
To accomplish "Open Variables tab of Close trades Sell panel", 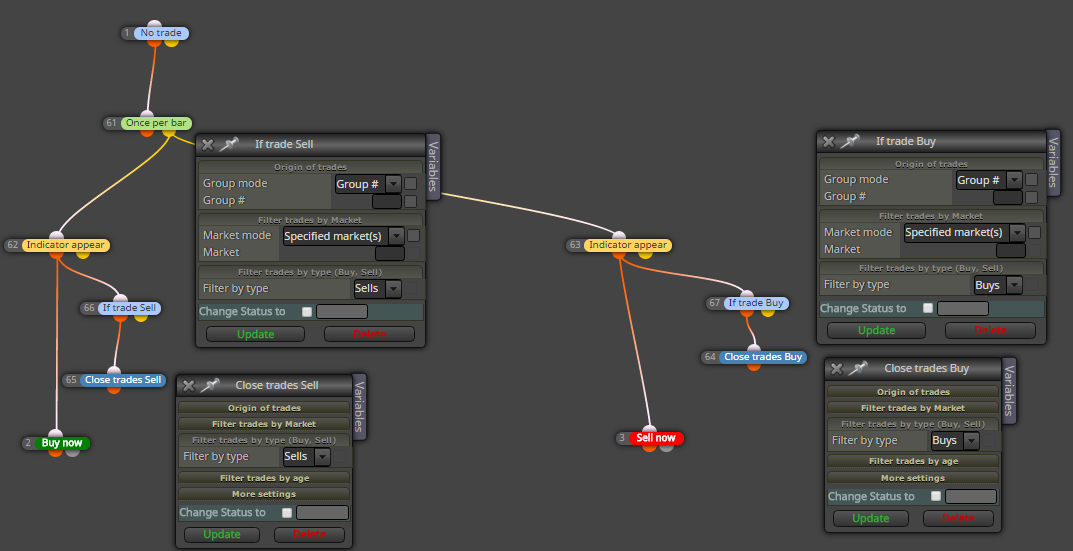I will point(360,407).
